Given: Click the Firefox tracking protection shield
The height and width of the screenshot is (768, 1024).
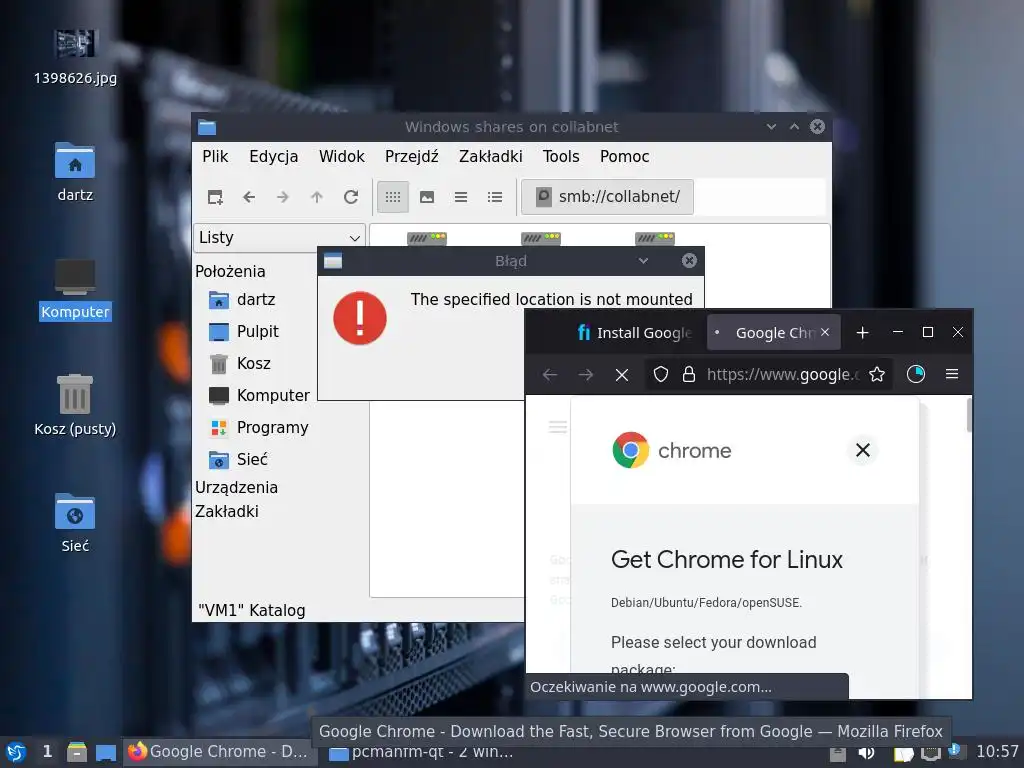Looking at the screenshot, I should click(661, 374).
